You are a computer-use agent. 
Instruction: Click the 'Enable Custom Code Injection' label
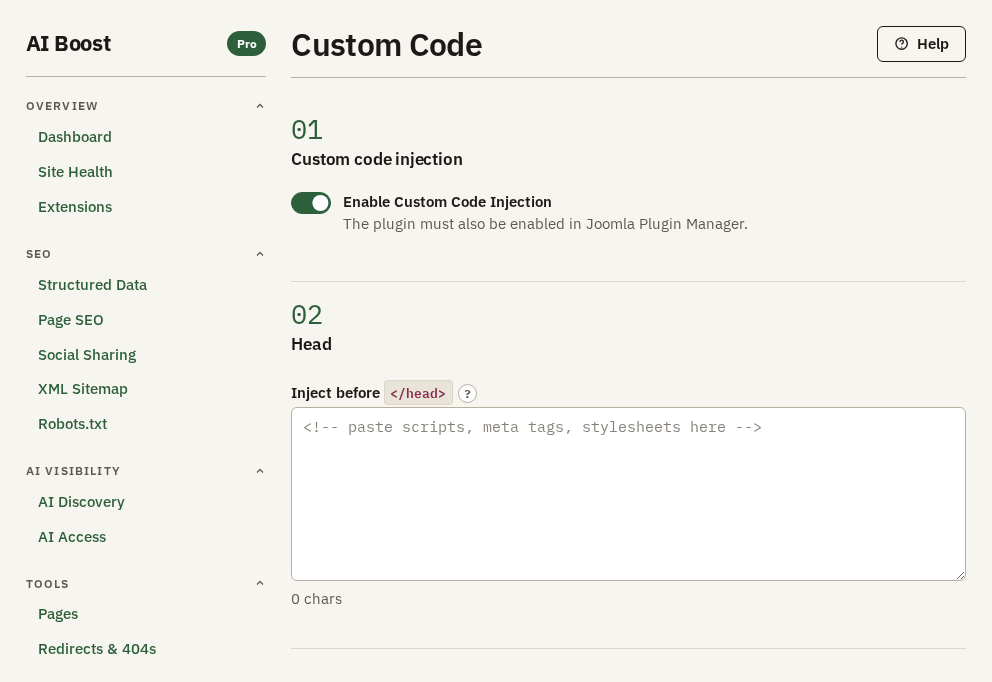[447, 202]
